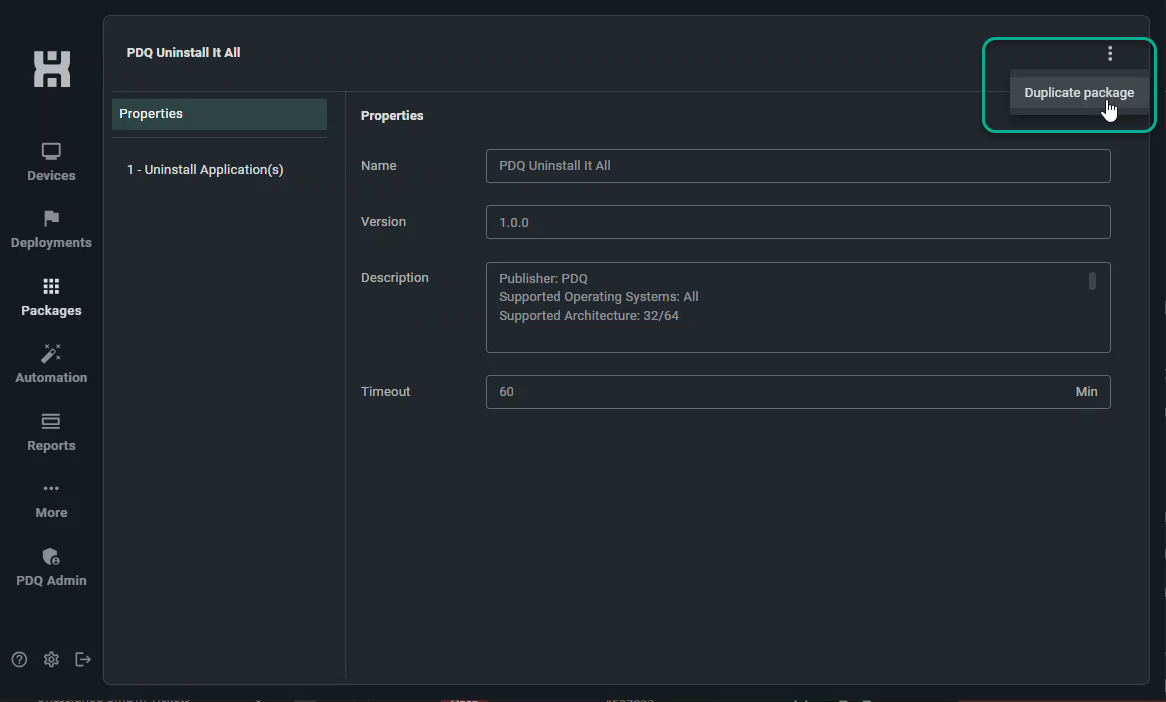Screen dimensions: 1166x702
Task: Navigate to the Automation section
Action: click(50, 364)
